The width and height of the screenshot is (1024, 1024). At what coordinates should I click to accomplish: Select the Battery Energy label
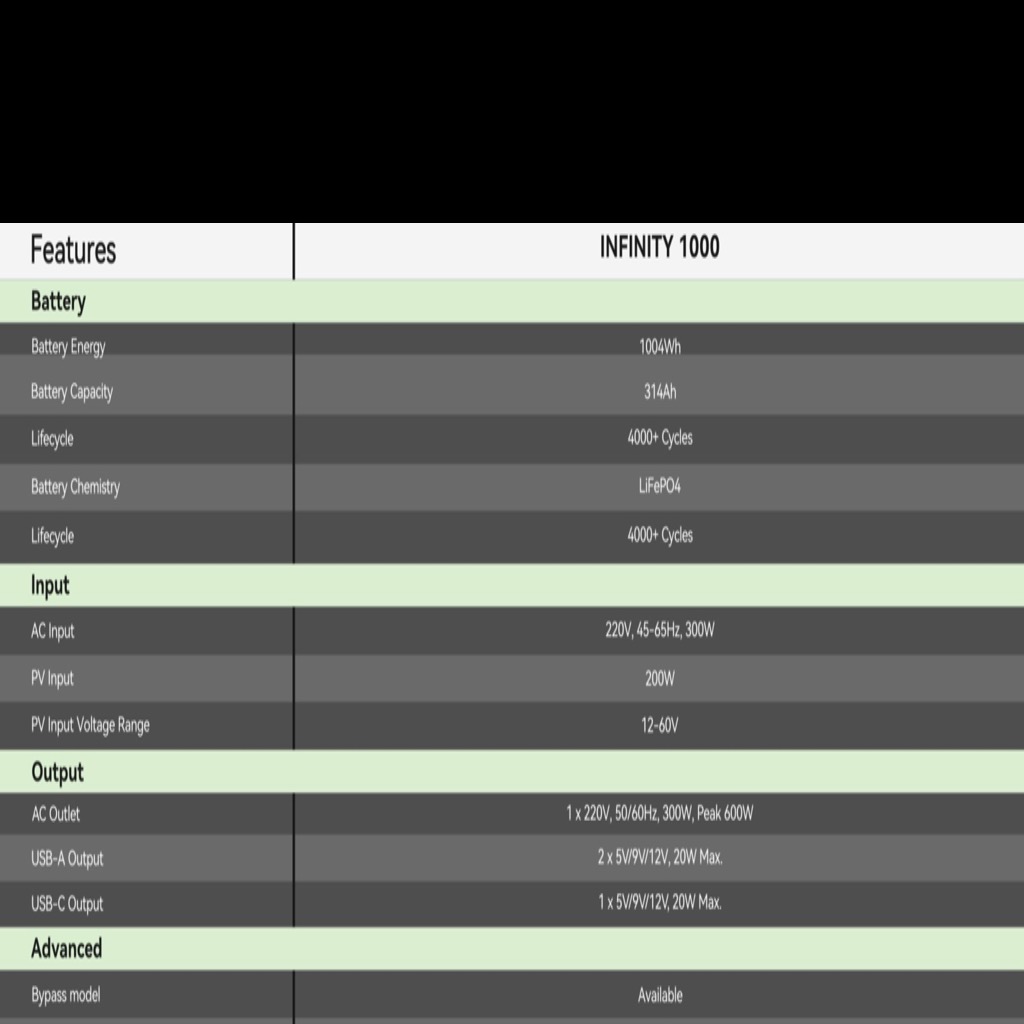(68, 347)
